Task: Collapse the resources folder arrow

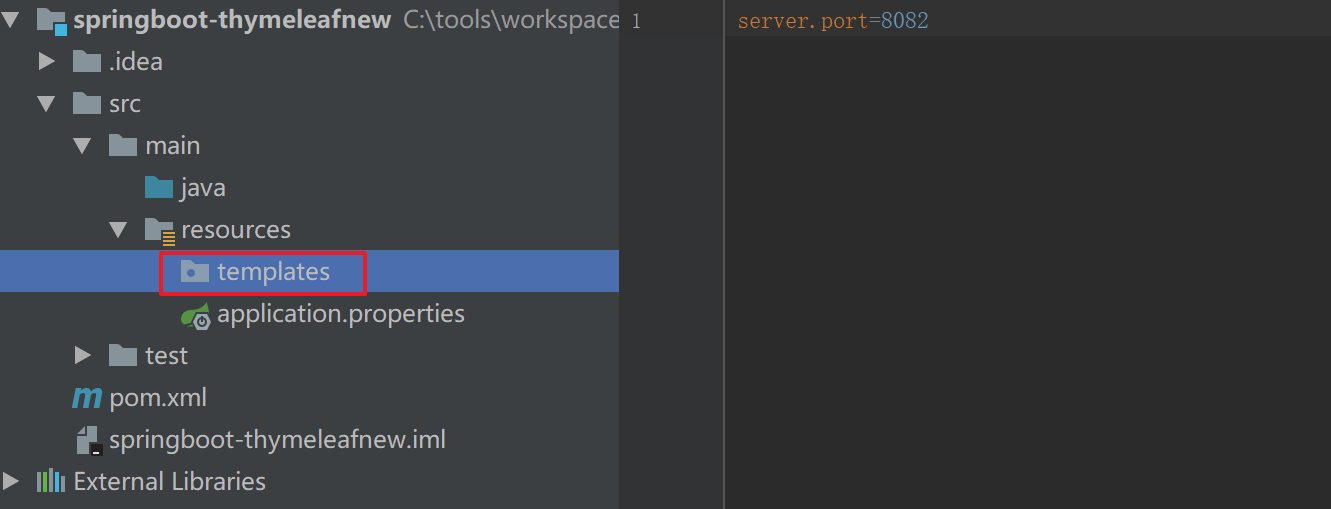Action: 119,230
